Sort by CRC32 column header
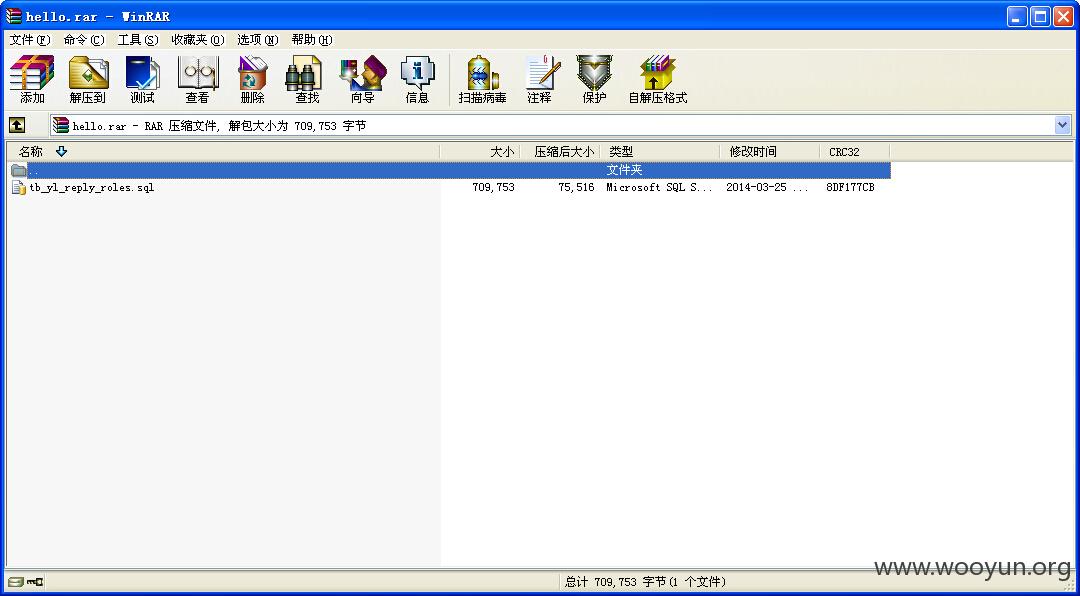This screenshot has height=596, width=1080. click(855, 152)
